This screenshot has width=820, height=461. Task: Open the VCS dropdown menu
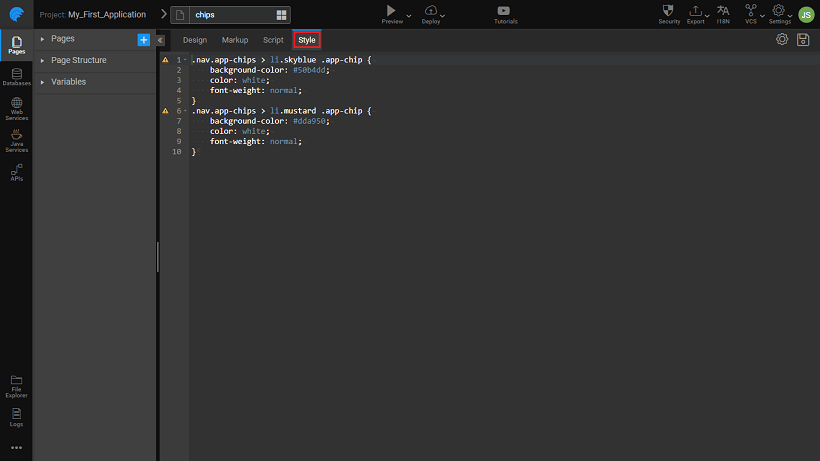751,13
